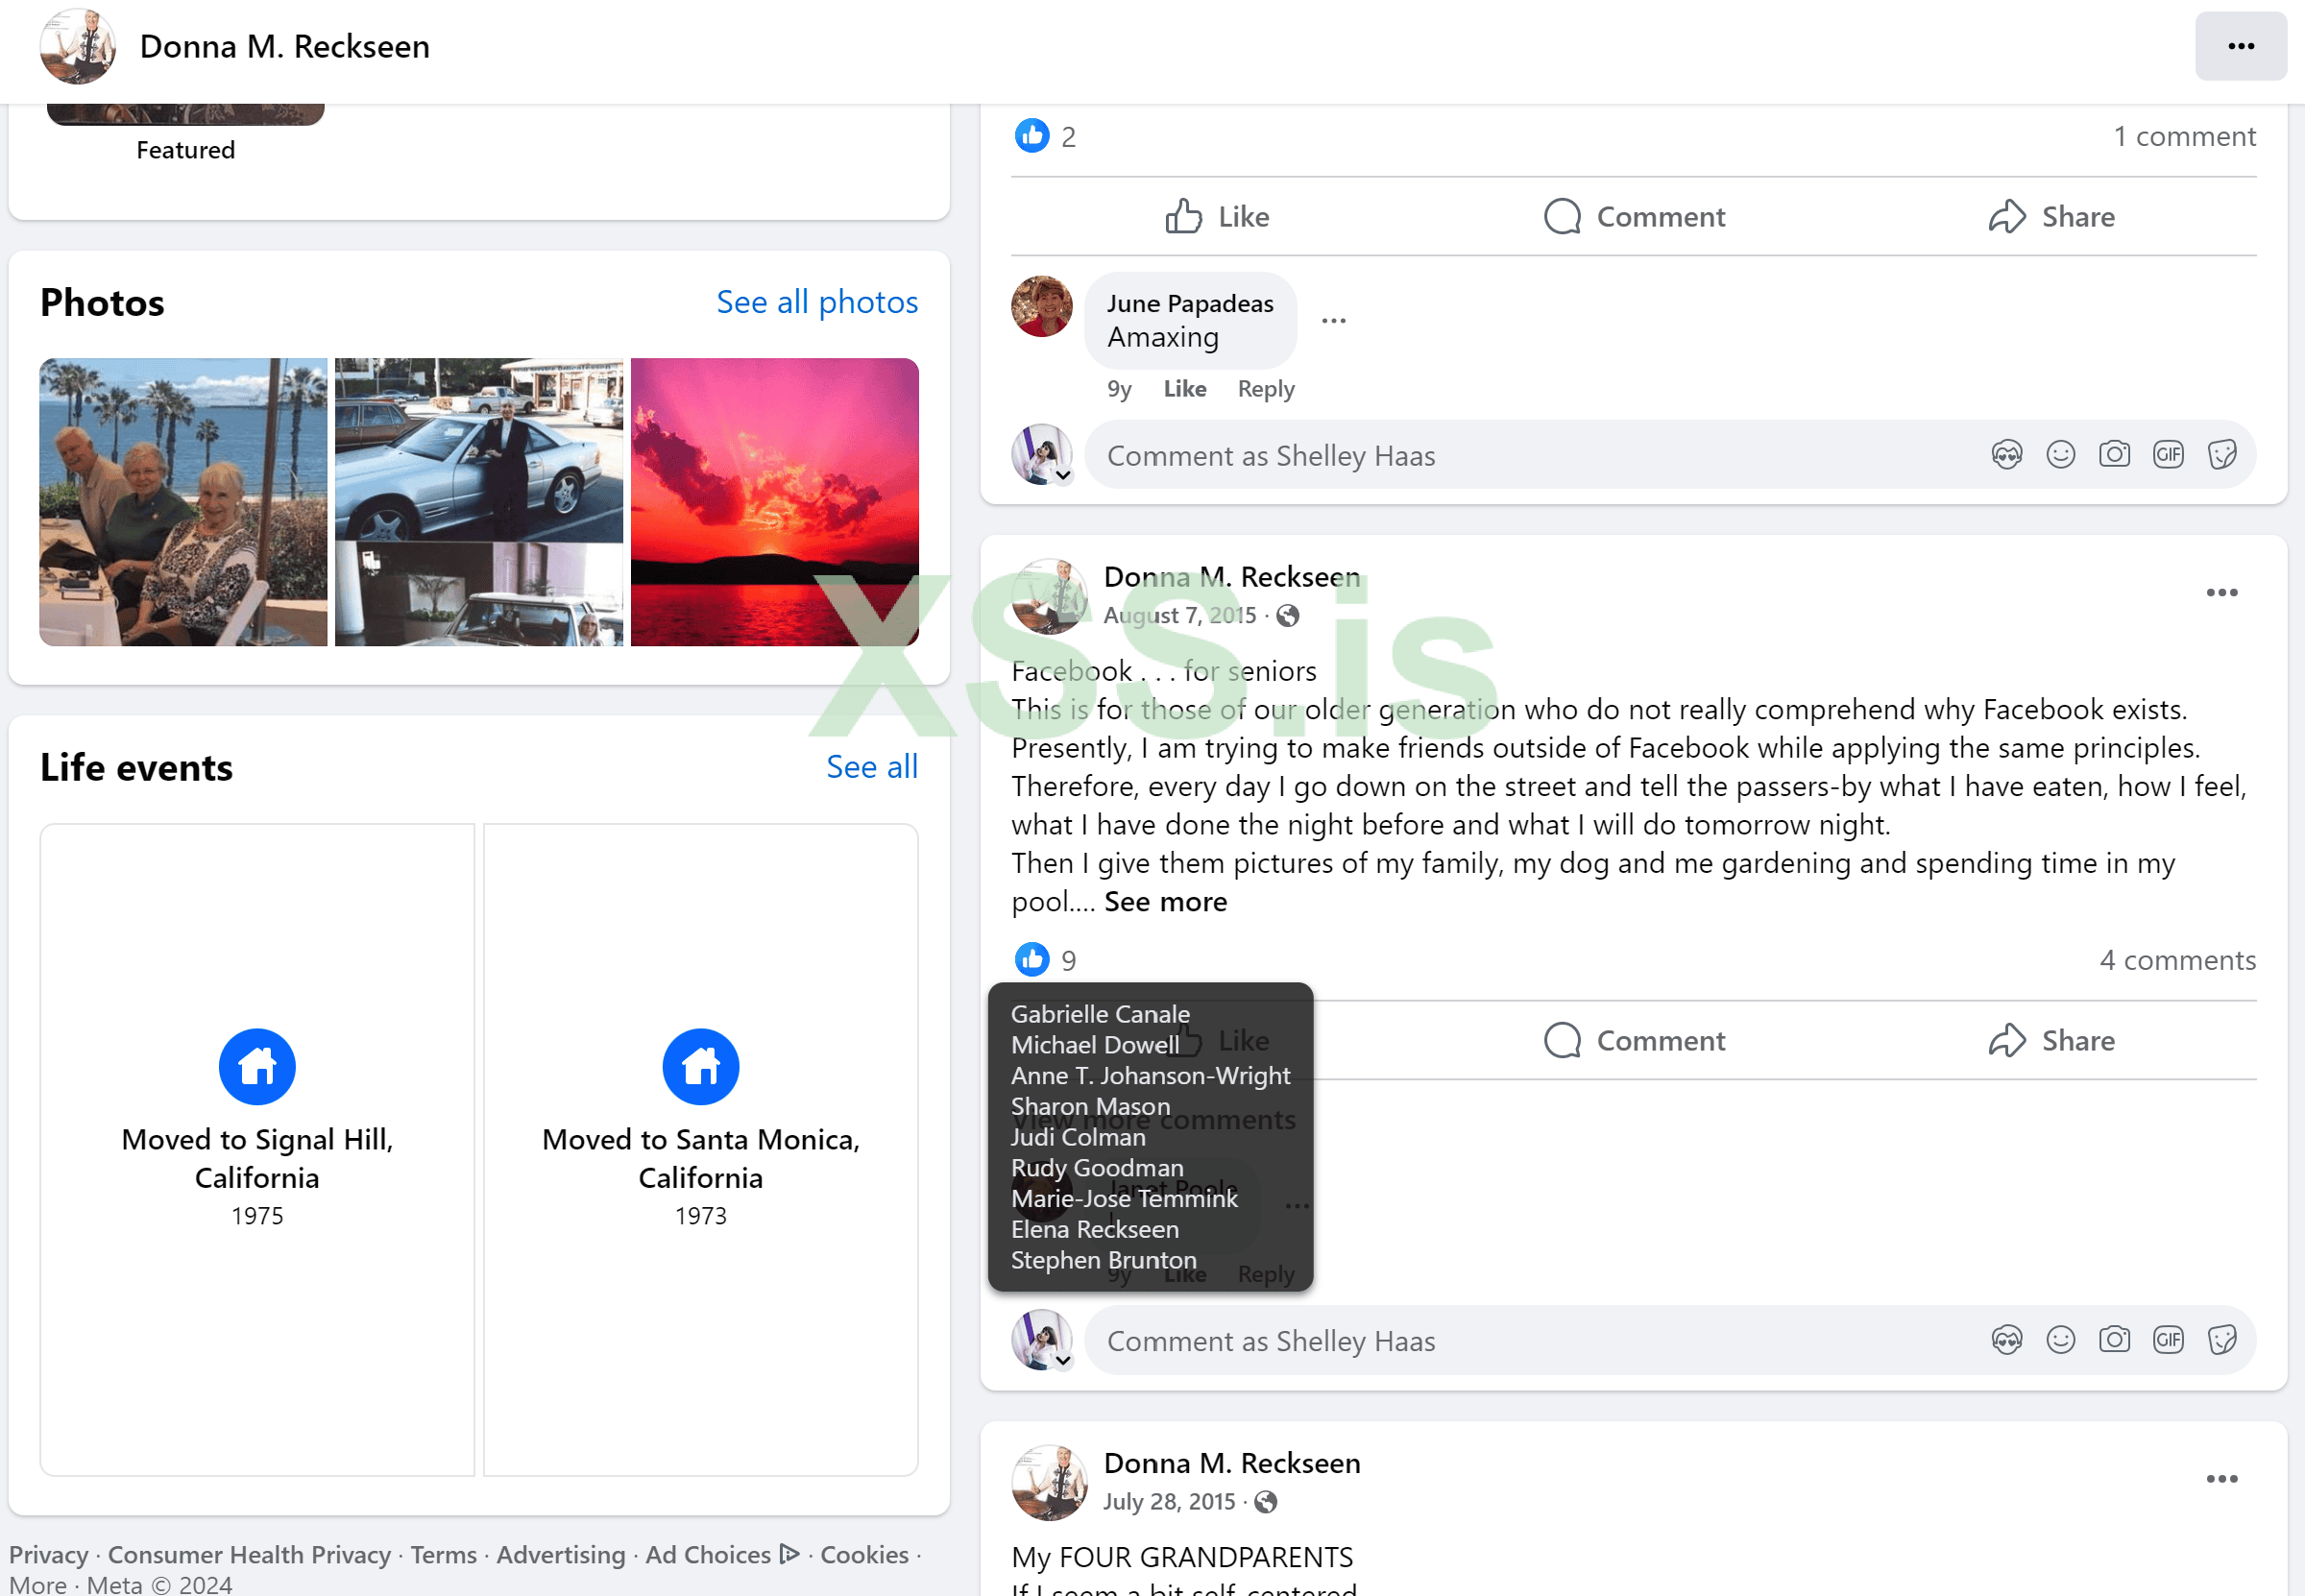The width and height of the screenshot is (2305, 1596).
Task: Click Moved to Signal Hill home icon
Action: pos(257,1067)
